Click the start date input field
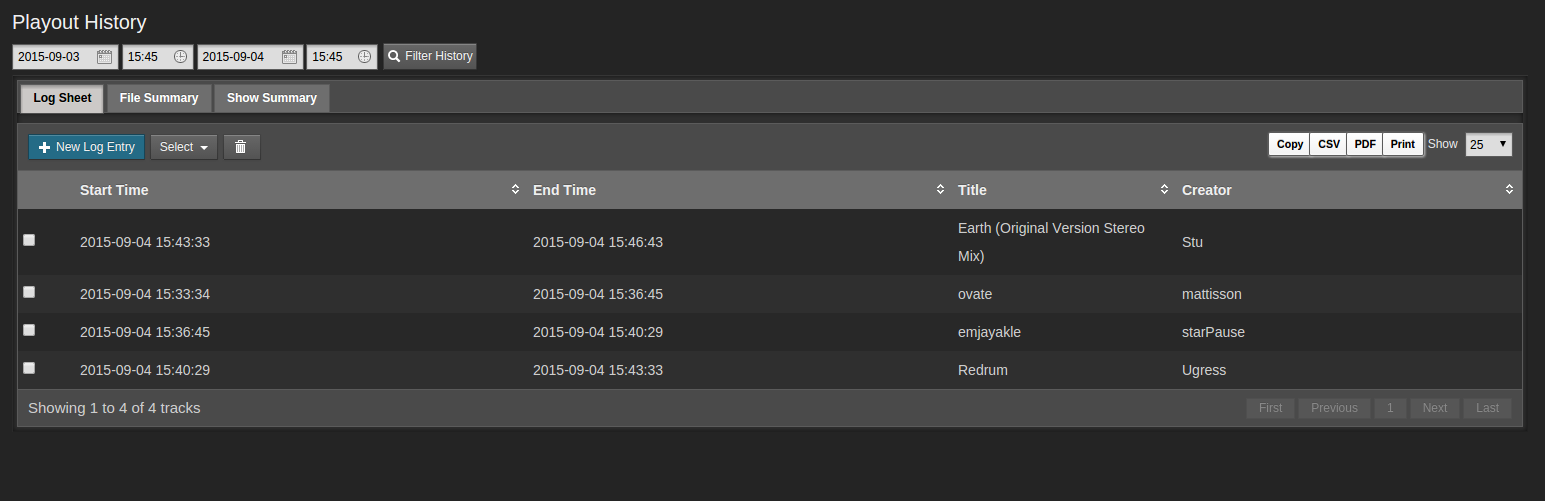The width and height of the screenshot is (1545, 501). pyautogui.click(x=65, y=57)
